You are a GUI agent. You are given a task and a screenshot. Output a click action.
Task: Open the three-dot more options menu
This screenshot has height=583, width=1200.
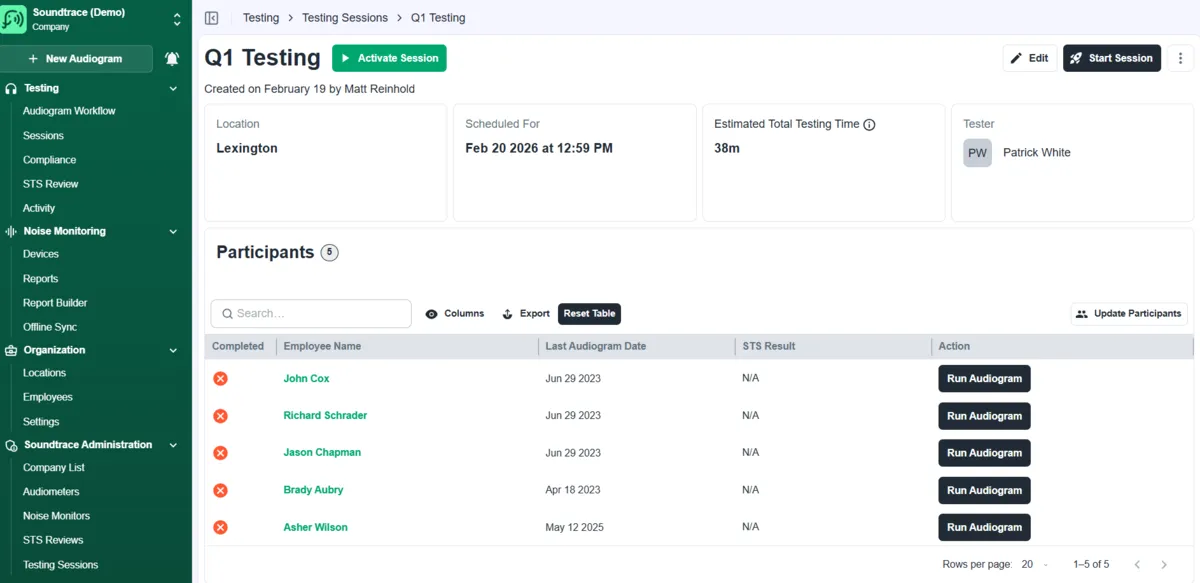tap(1181, 58)
